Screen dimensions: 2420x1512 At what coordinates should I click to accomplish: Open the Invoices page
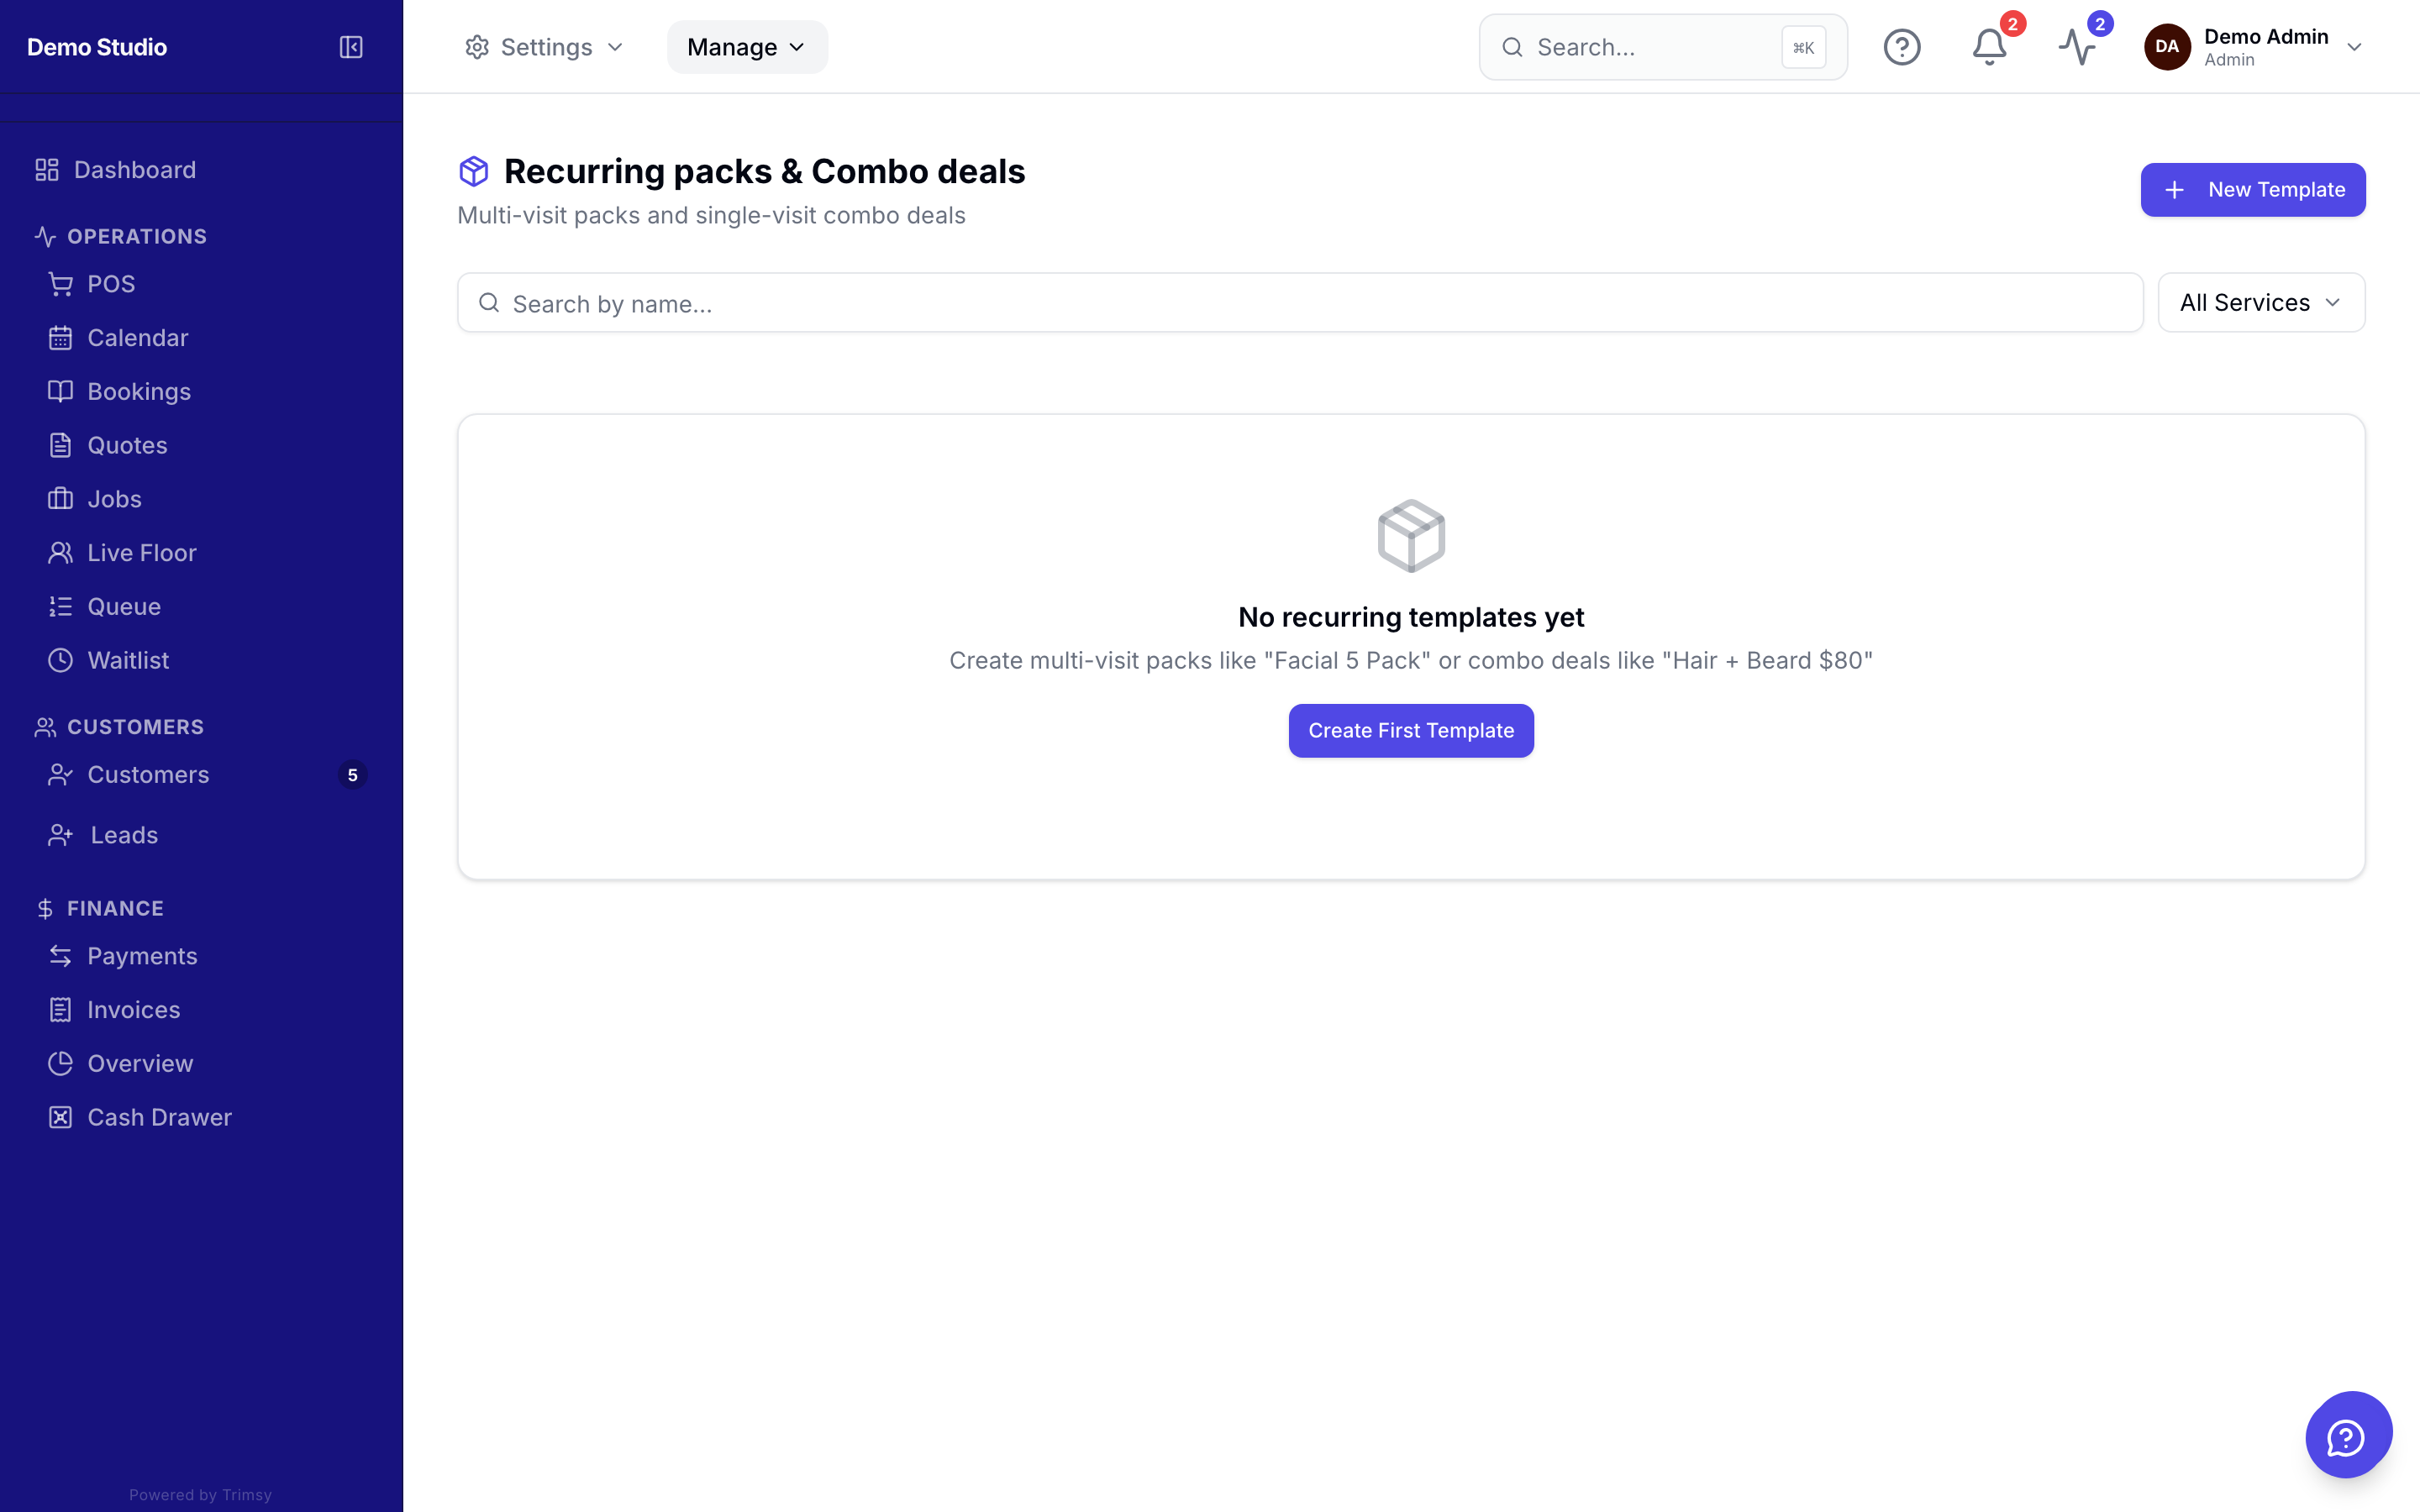pos(133,1010)
